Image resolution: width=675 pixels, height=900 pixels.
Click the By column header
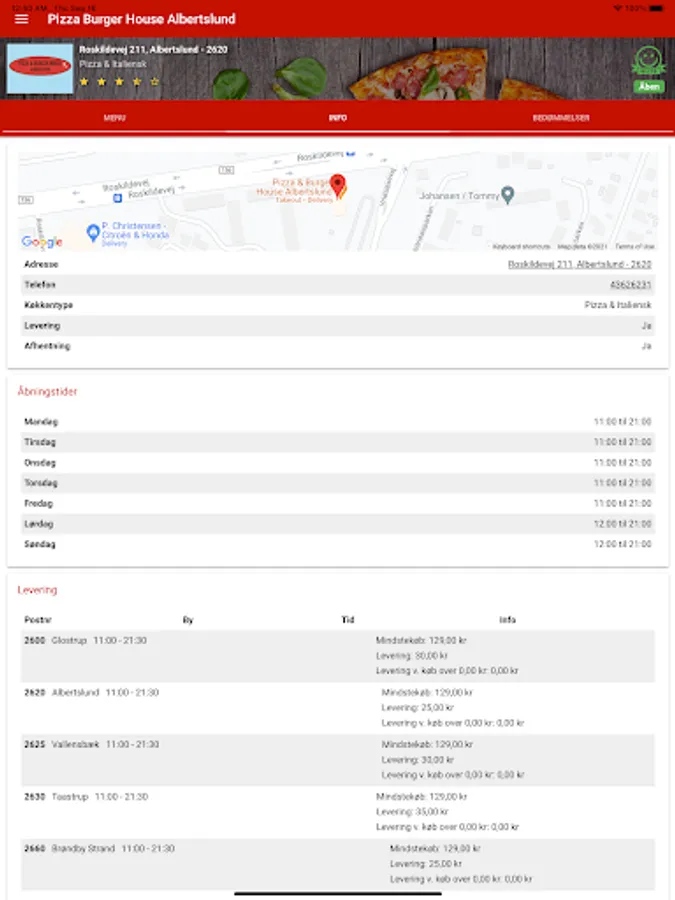point(188,620)
